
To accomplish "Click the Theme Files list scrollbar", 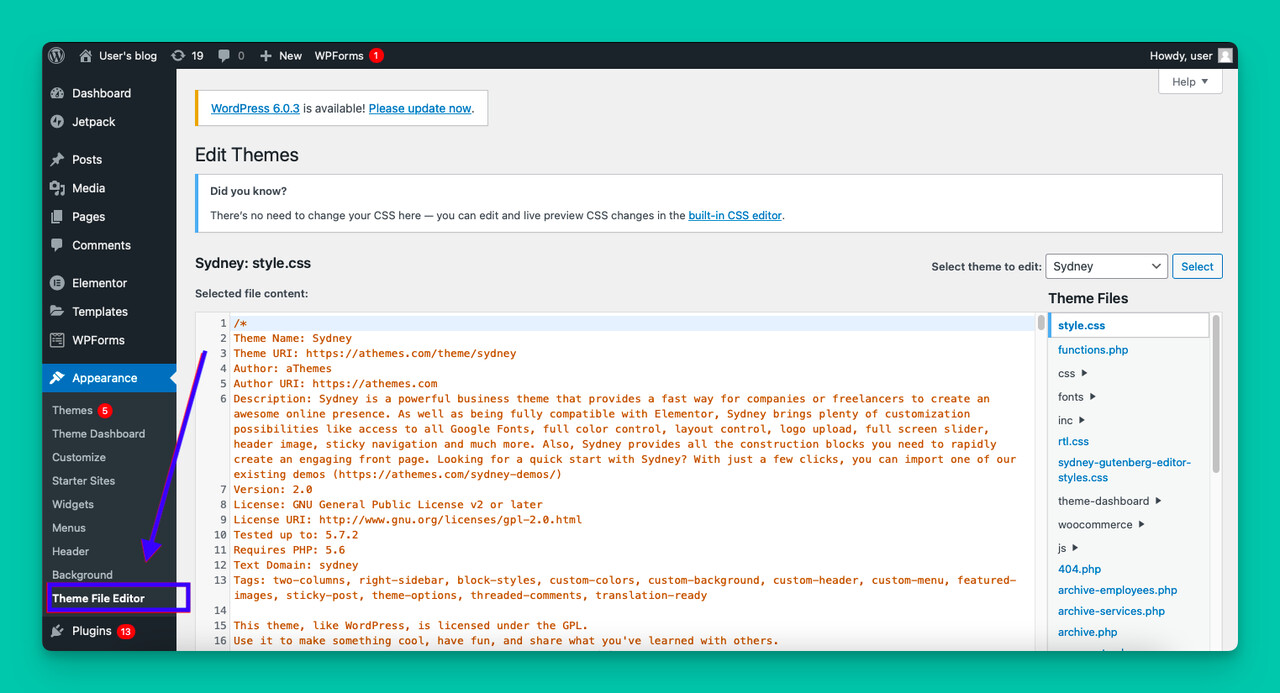I will click(x=1216, y=395).
